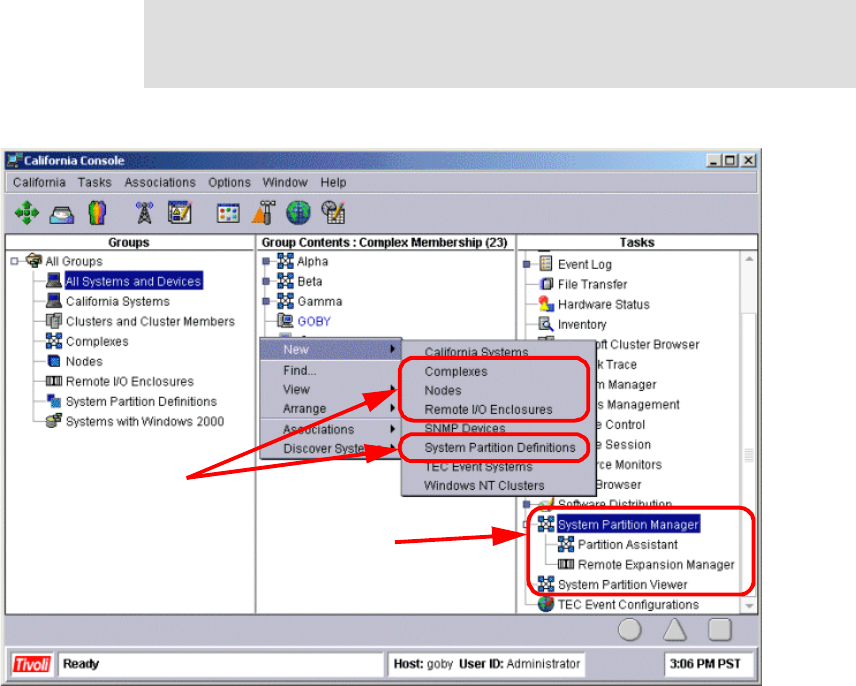Open the Options menu

click(x=229, y=182)
